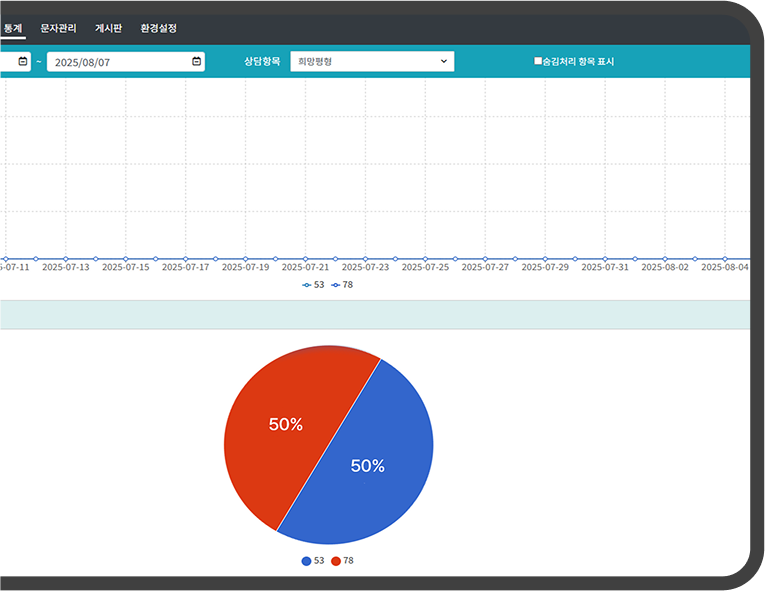Click the data point at 2025-07-13

point(65,259)
